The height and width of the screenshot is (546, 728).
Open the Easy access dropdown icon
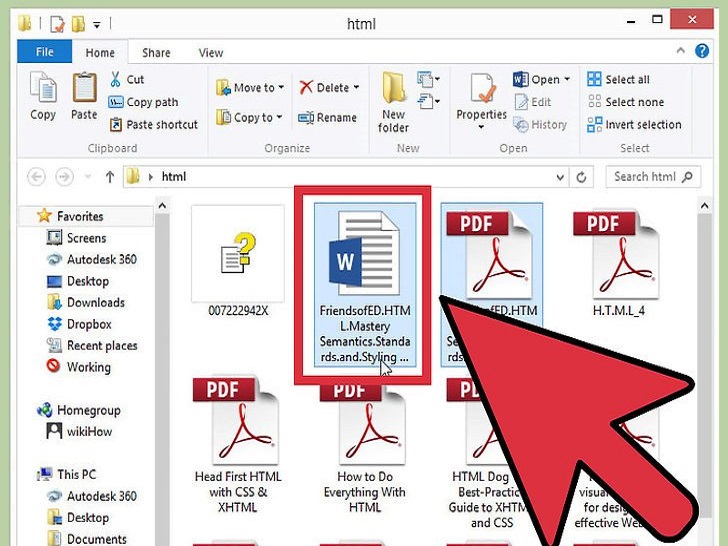pyautogui.click(x=429, y=101)
